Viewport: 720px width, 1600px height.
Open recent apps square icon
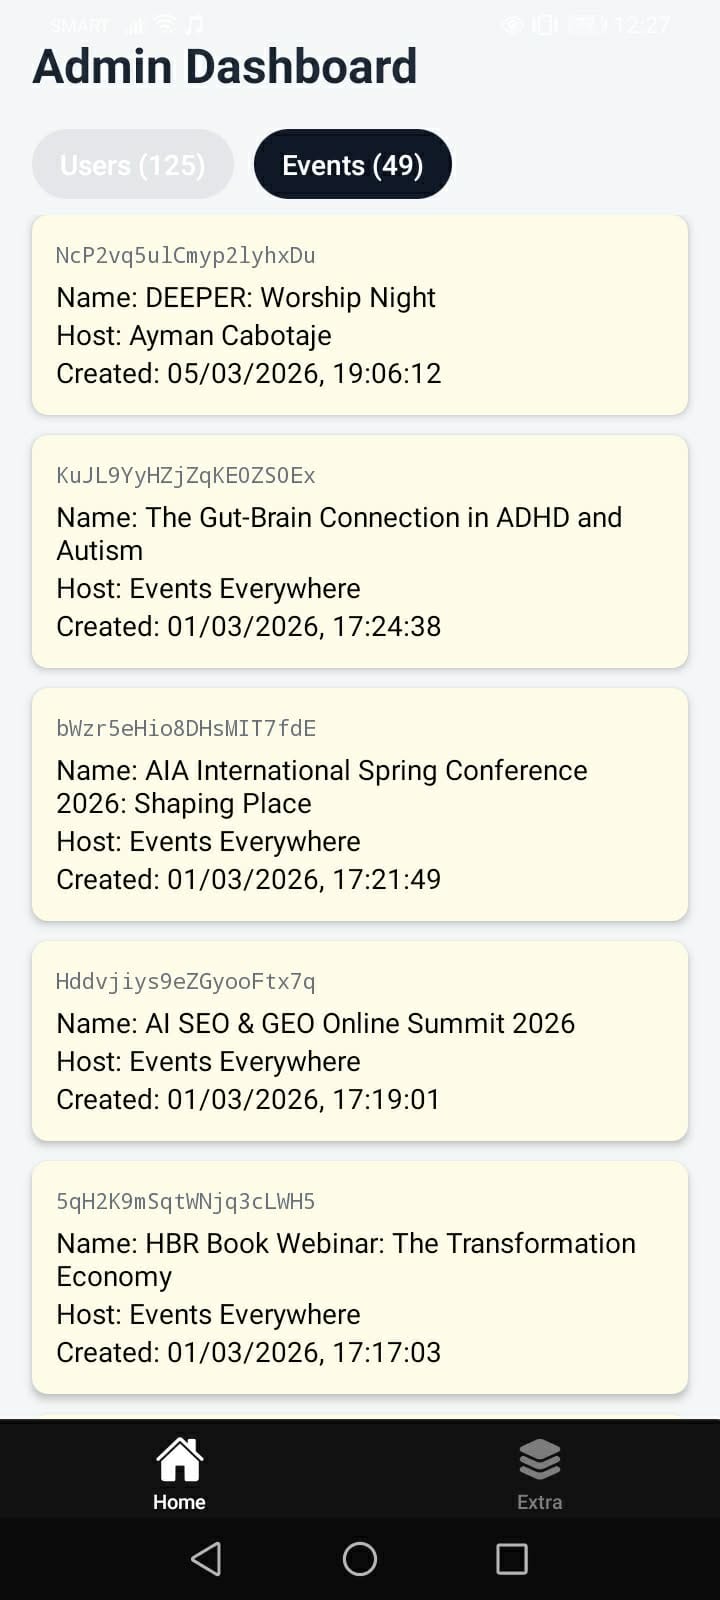[512, 1558]
